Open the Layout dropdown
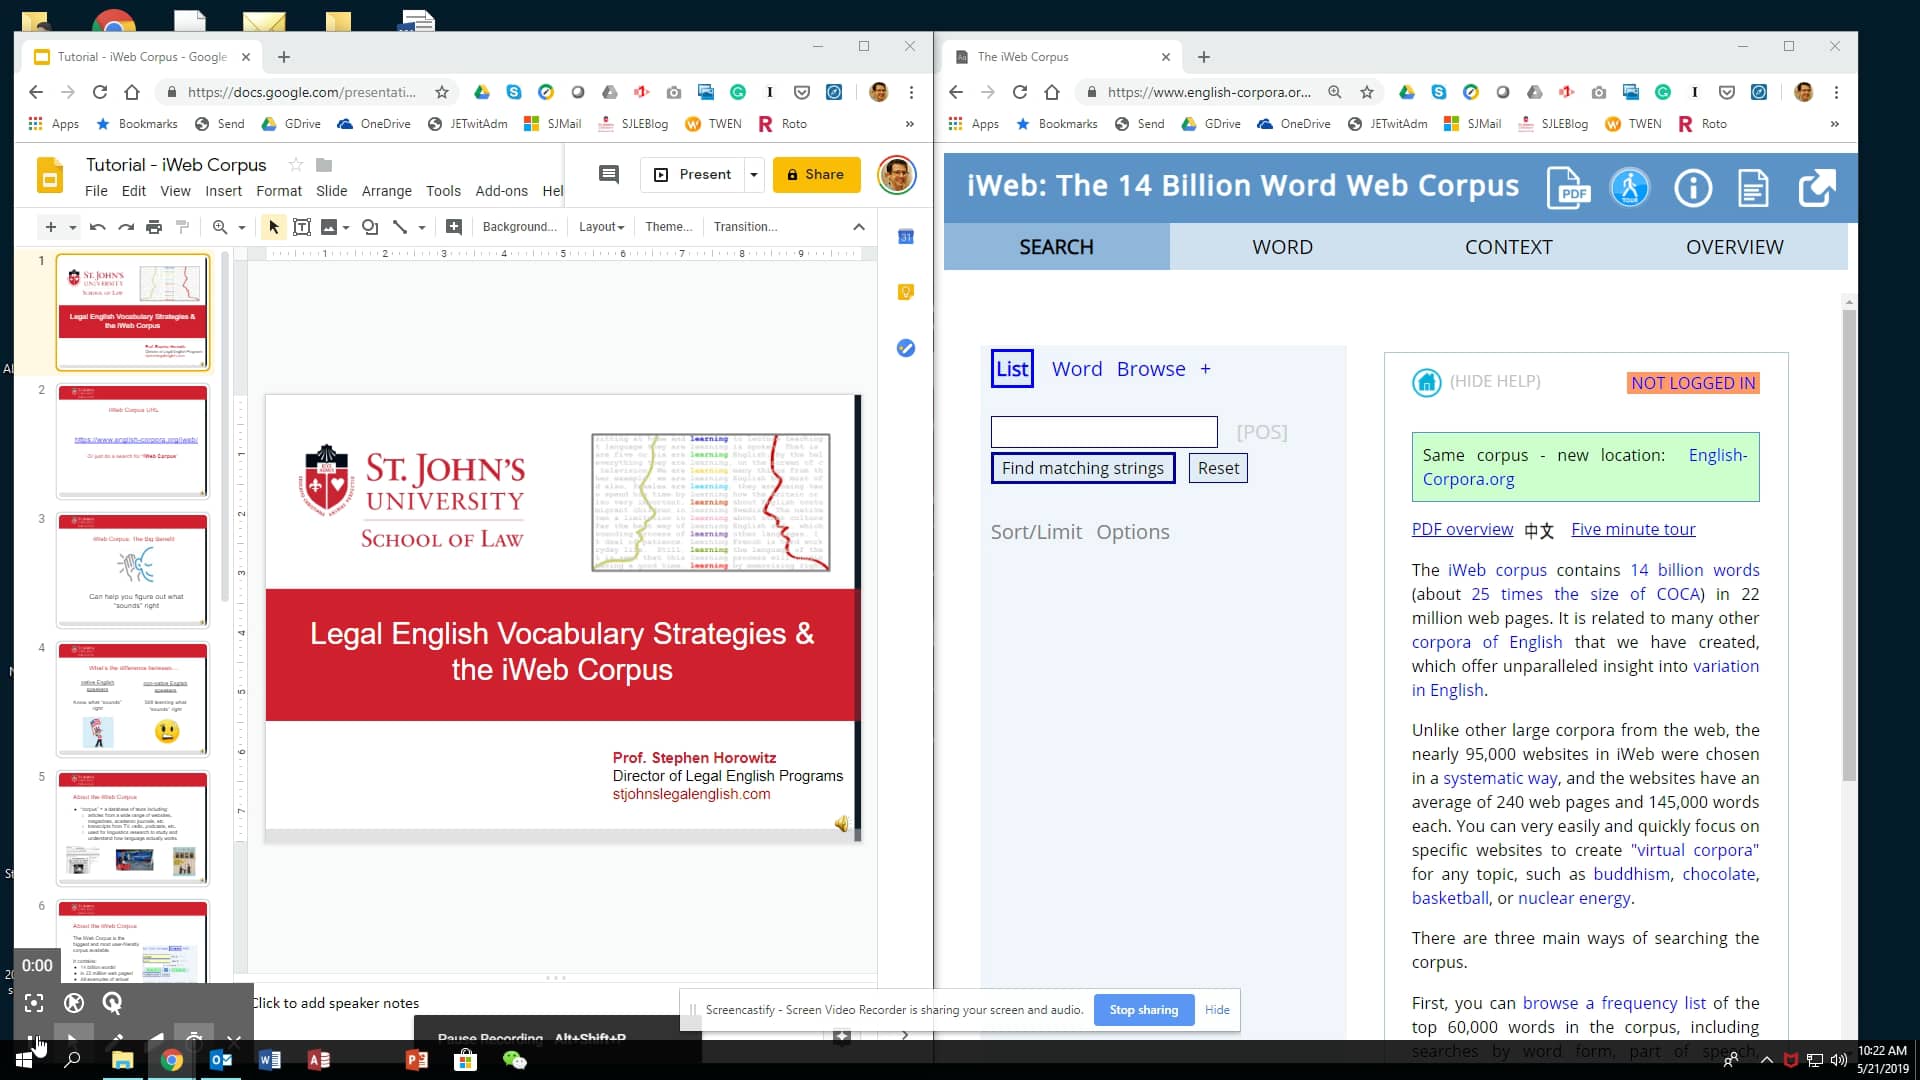1920x1080 pixels. pos(600,227)
